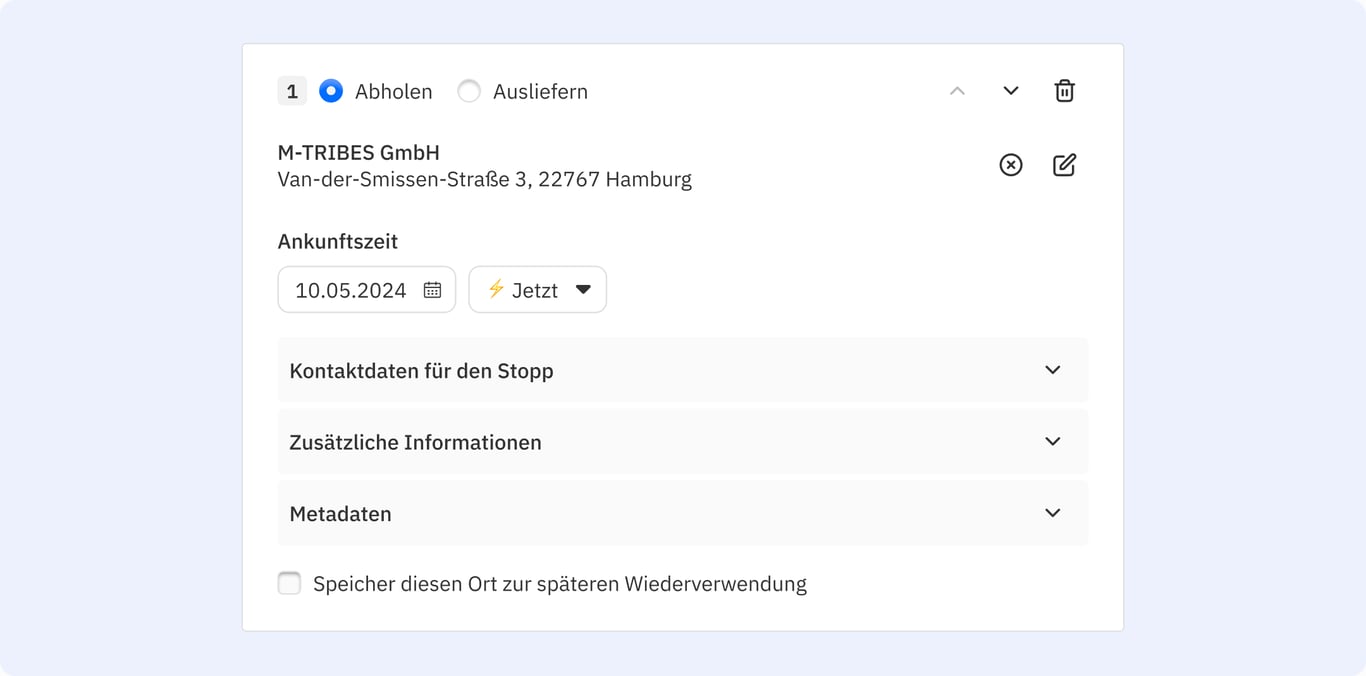Clear the address with circled X icon
1366x676 pixels.
(1011, 165)
